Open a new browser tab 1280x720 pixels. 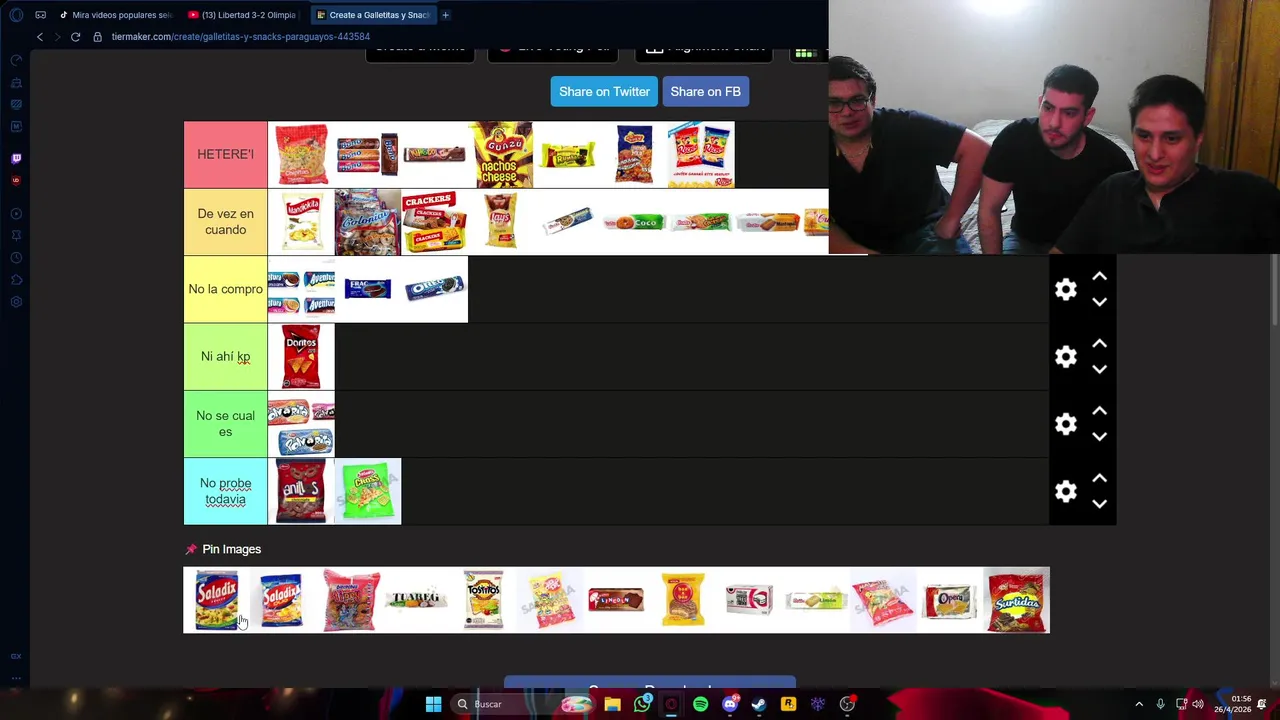pos(445,15)
